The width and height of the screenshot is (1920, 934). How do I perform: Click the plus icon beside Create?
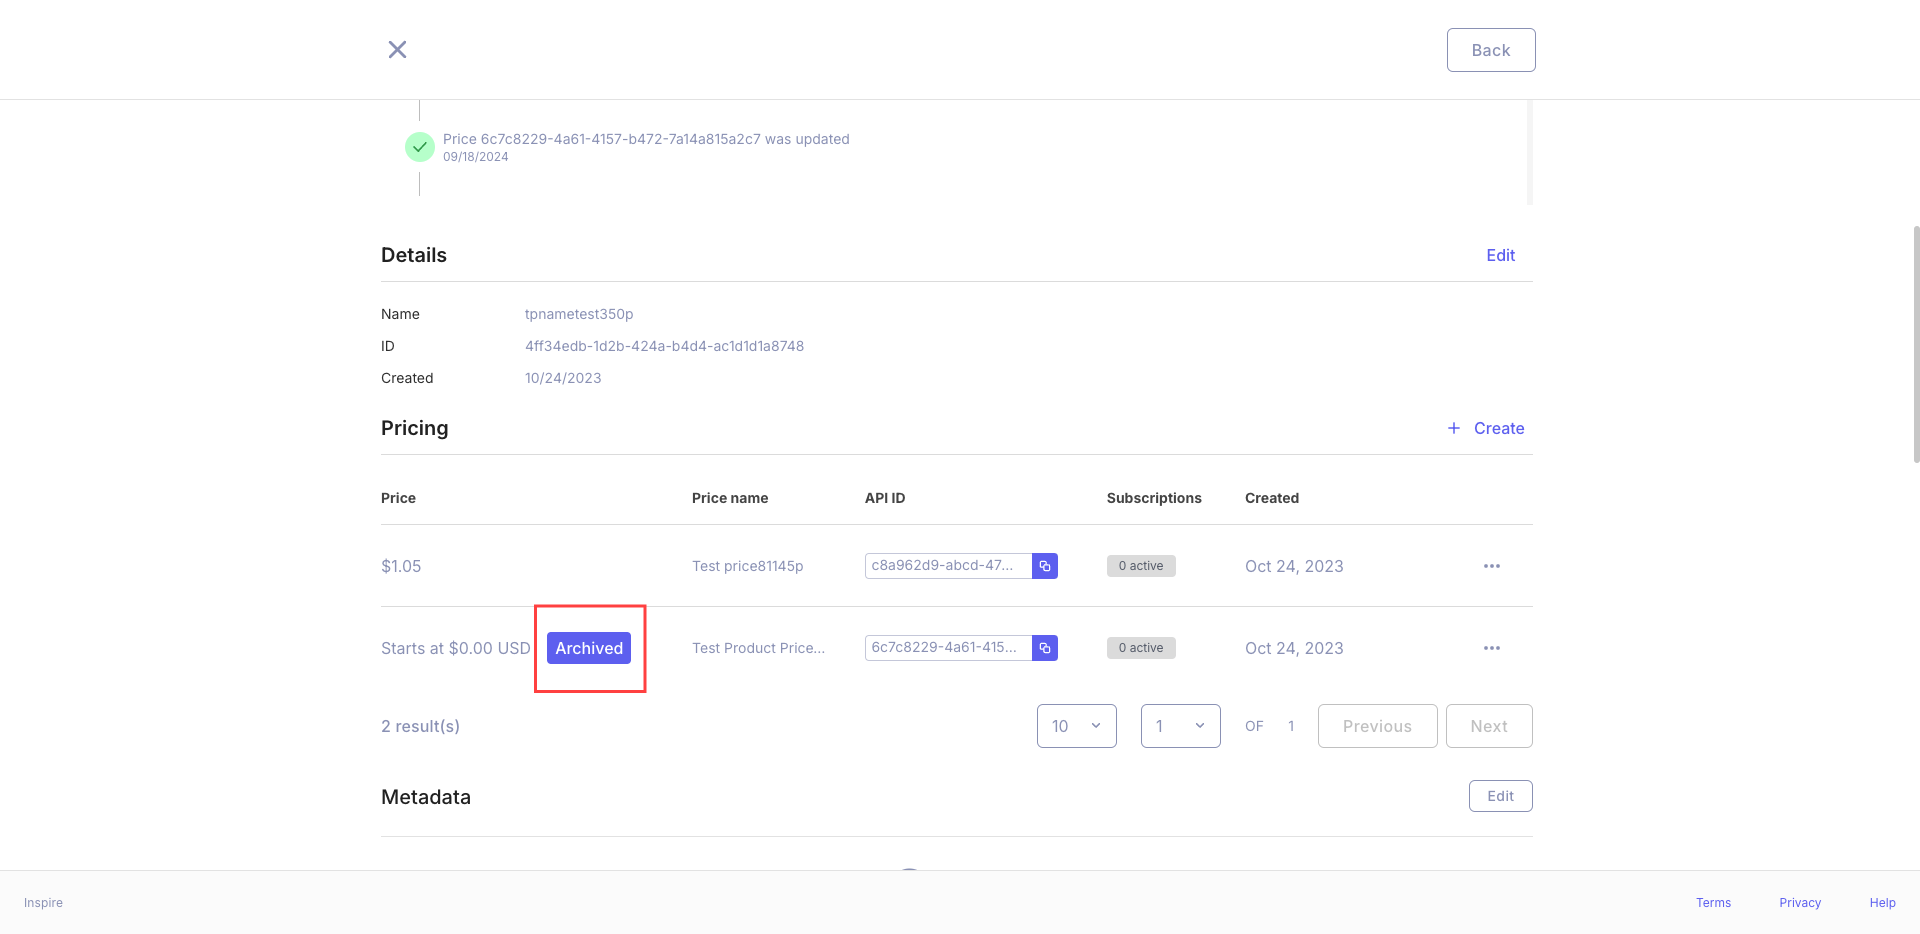1454,428
